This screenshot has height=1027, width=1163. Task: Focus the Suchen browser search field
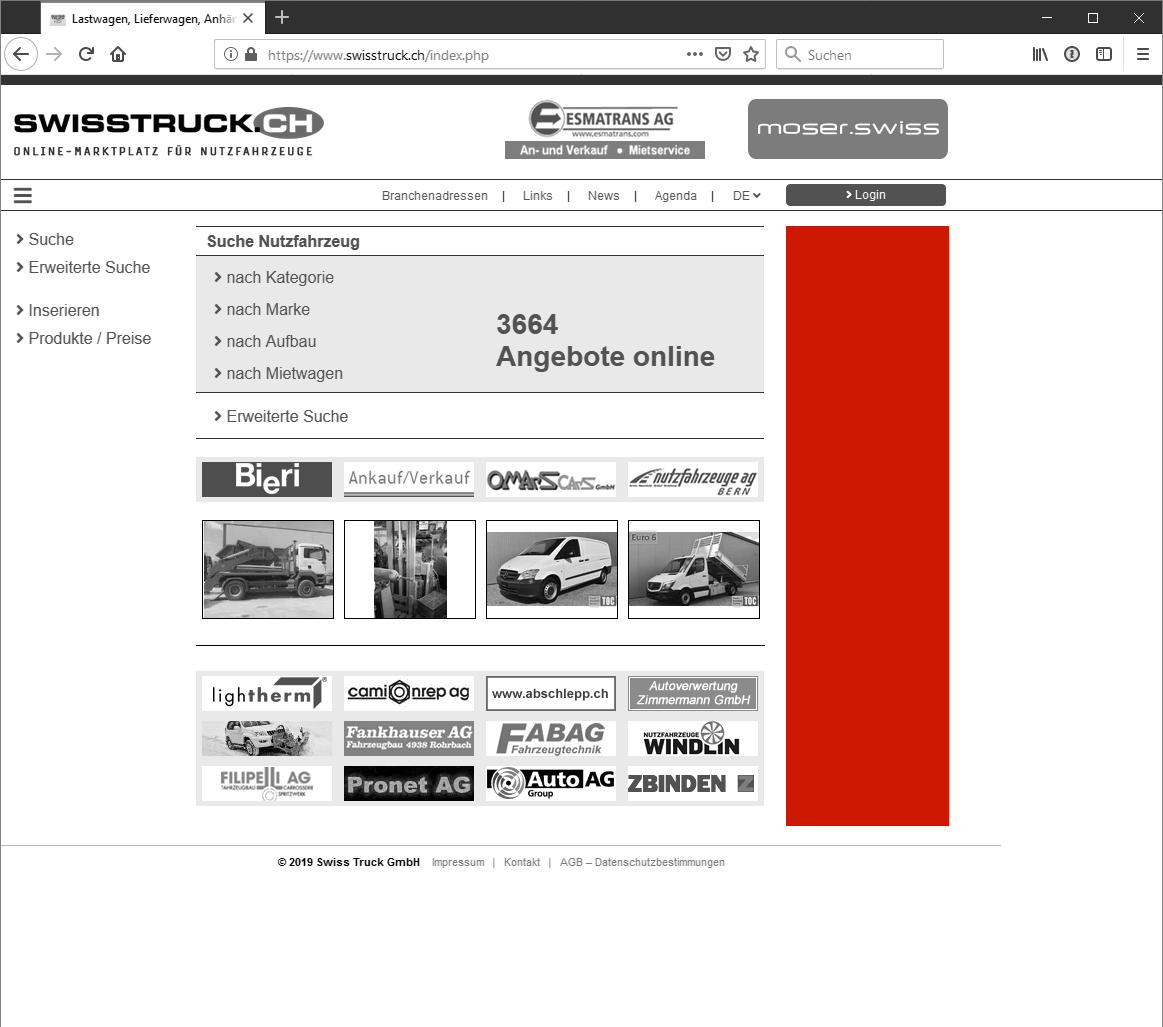tap(860, 54)
